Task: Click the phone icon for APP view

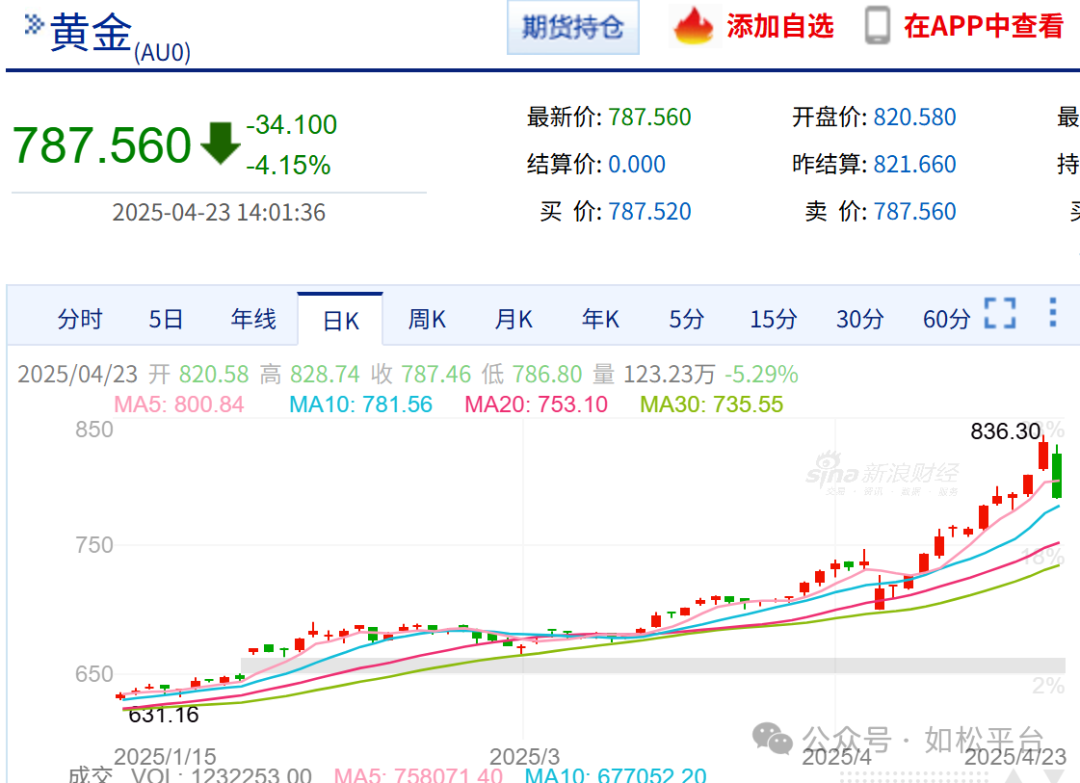Action: tap(877, 27)
